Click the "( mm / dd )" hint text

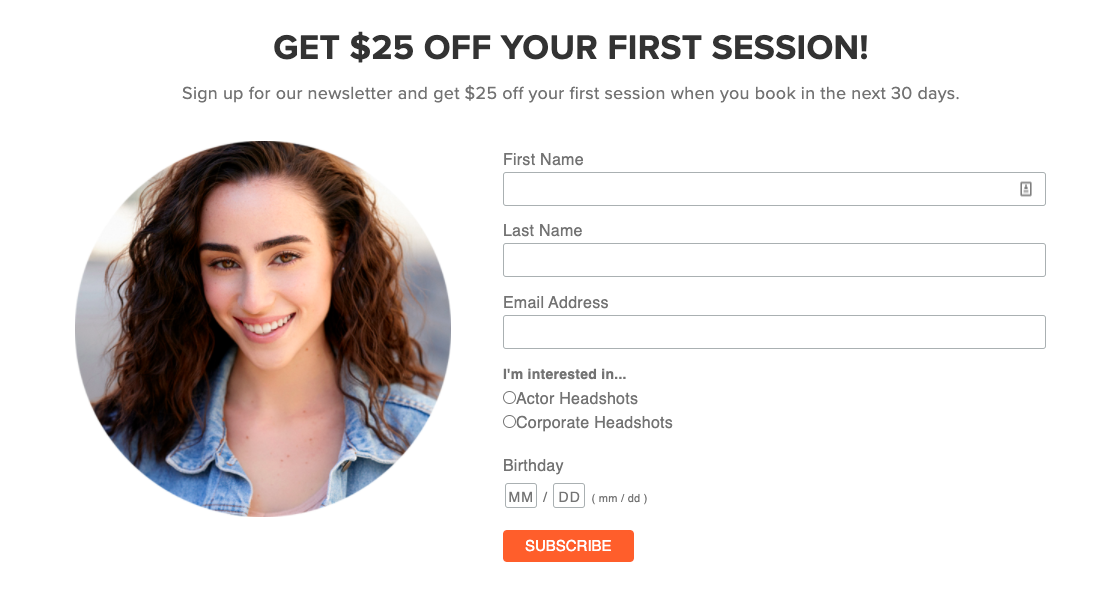[619, 496]
